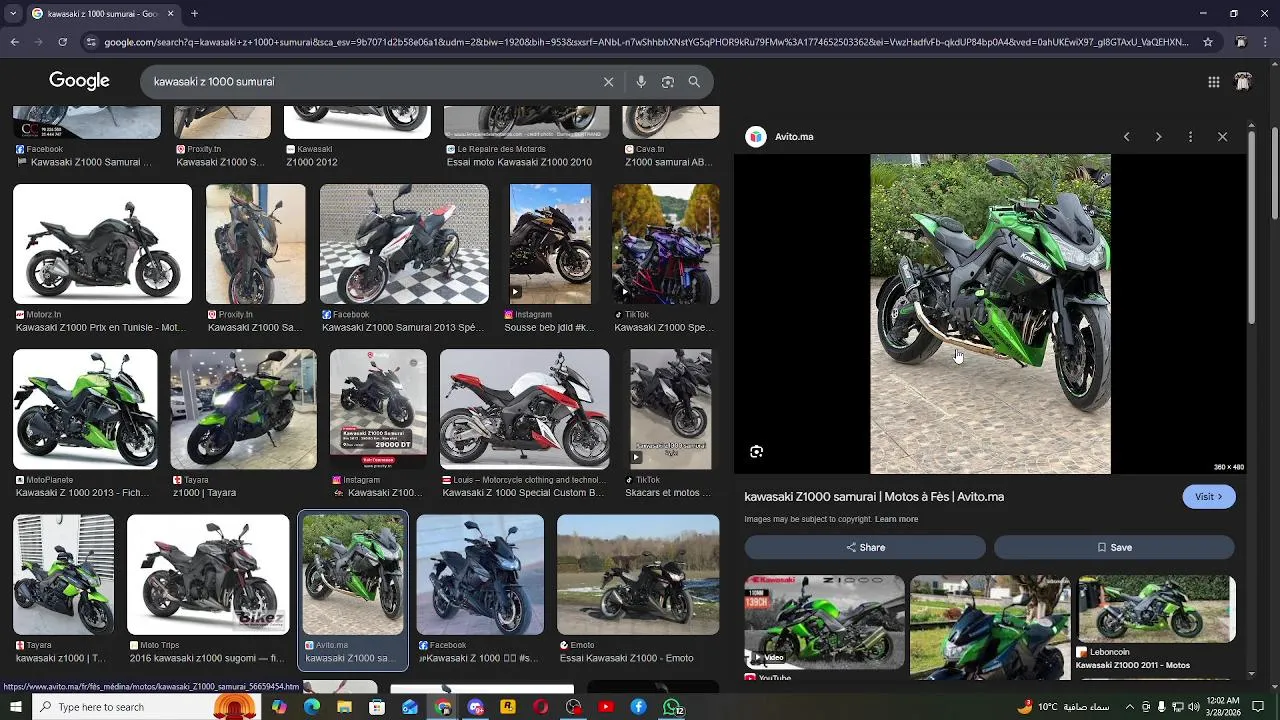Show previous image in preview panel
The width and height of the screenshot is (1280, 720).
click(1126, 137)
